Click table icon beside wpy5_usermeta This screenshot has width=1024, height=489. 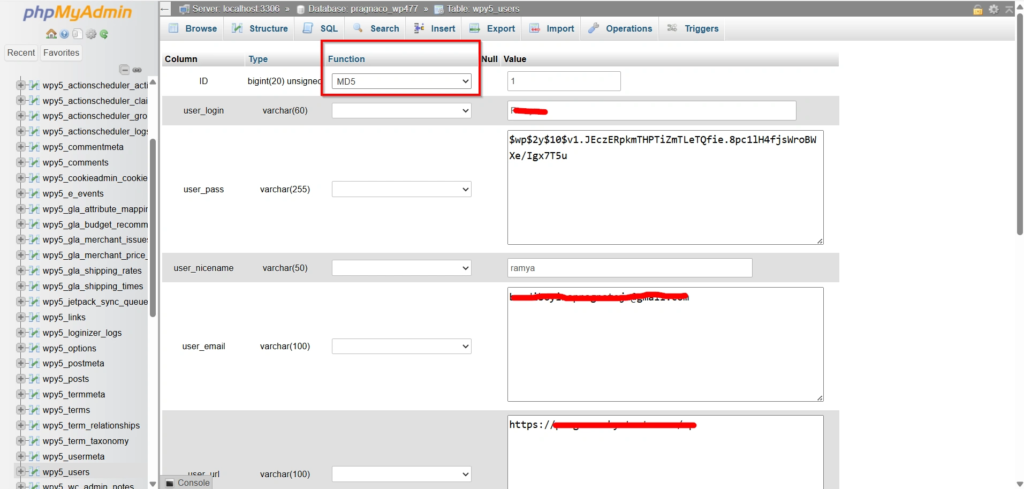35,456
